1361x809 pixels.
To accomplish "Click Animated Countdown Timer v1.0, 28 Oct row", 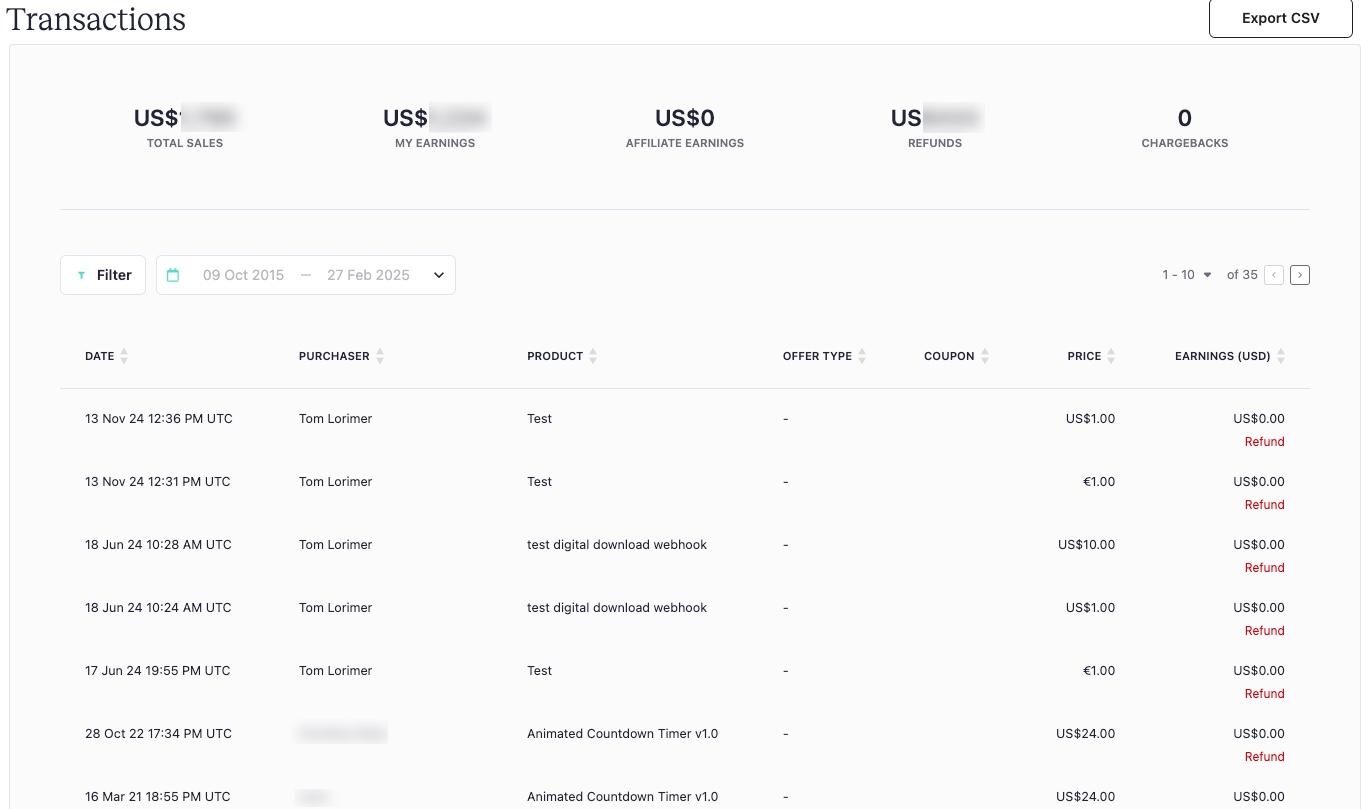I will (622, 734).
